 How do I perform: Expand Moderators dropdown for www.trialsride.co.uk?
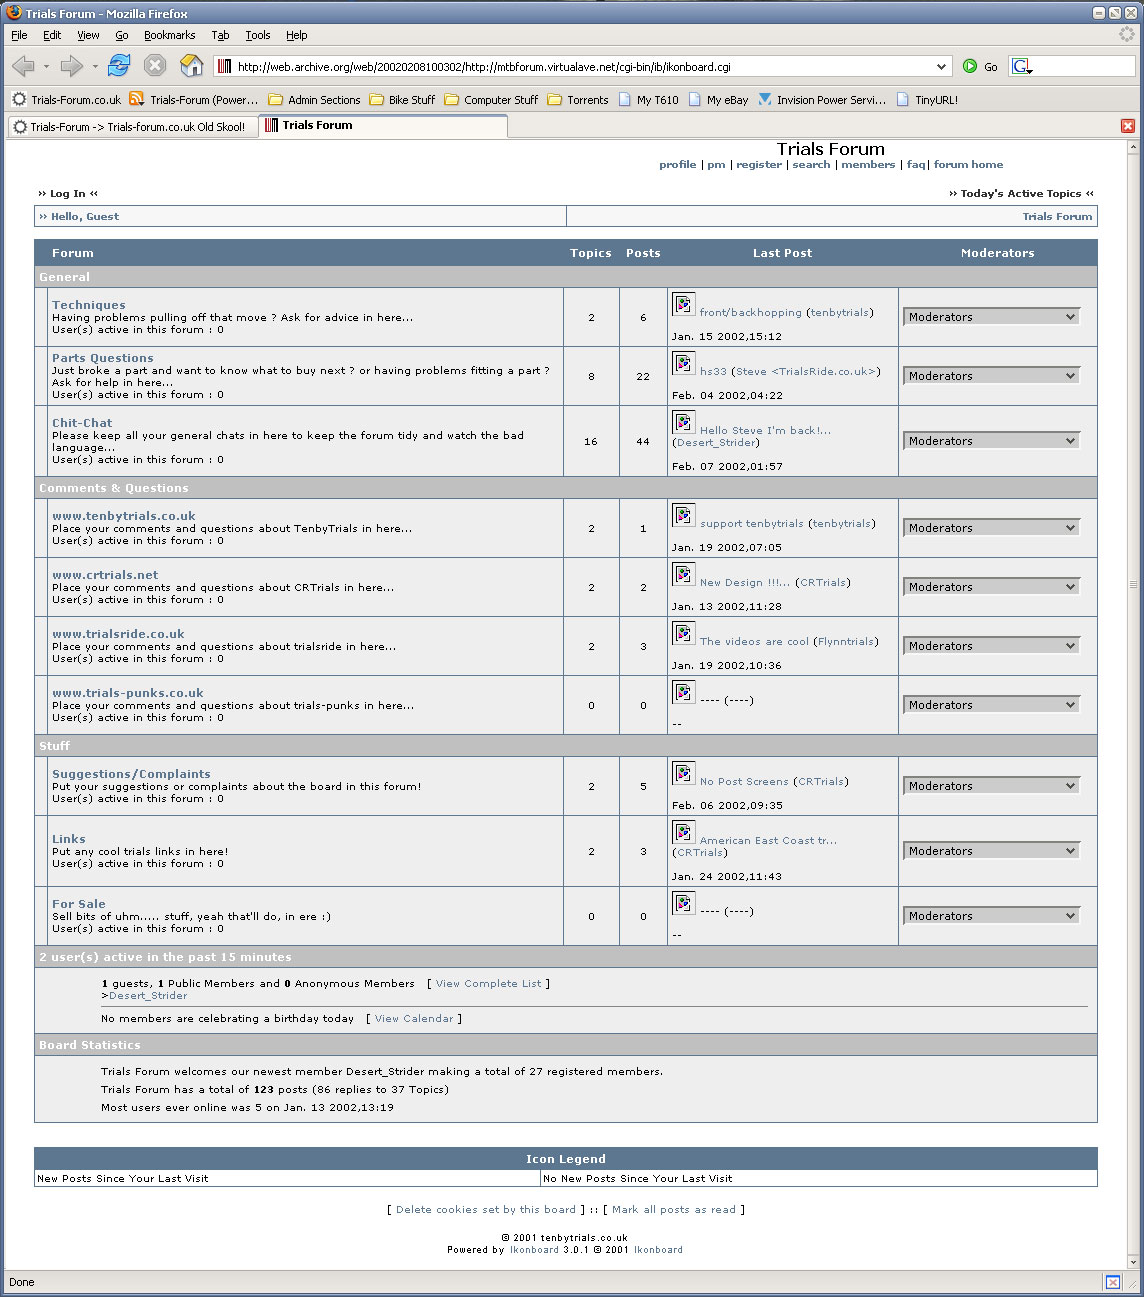991,646
